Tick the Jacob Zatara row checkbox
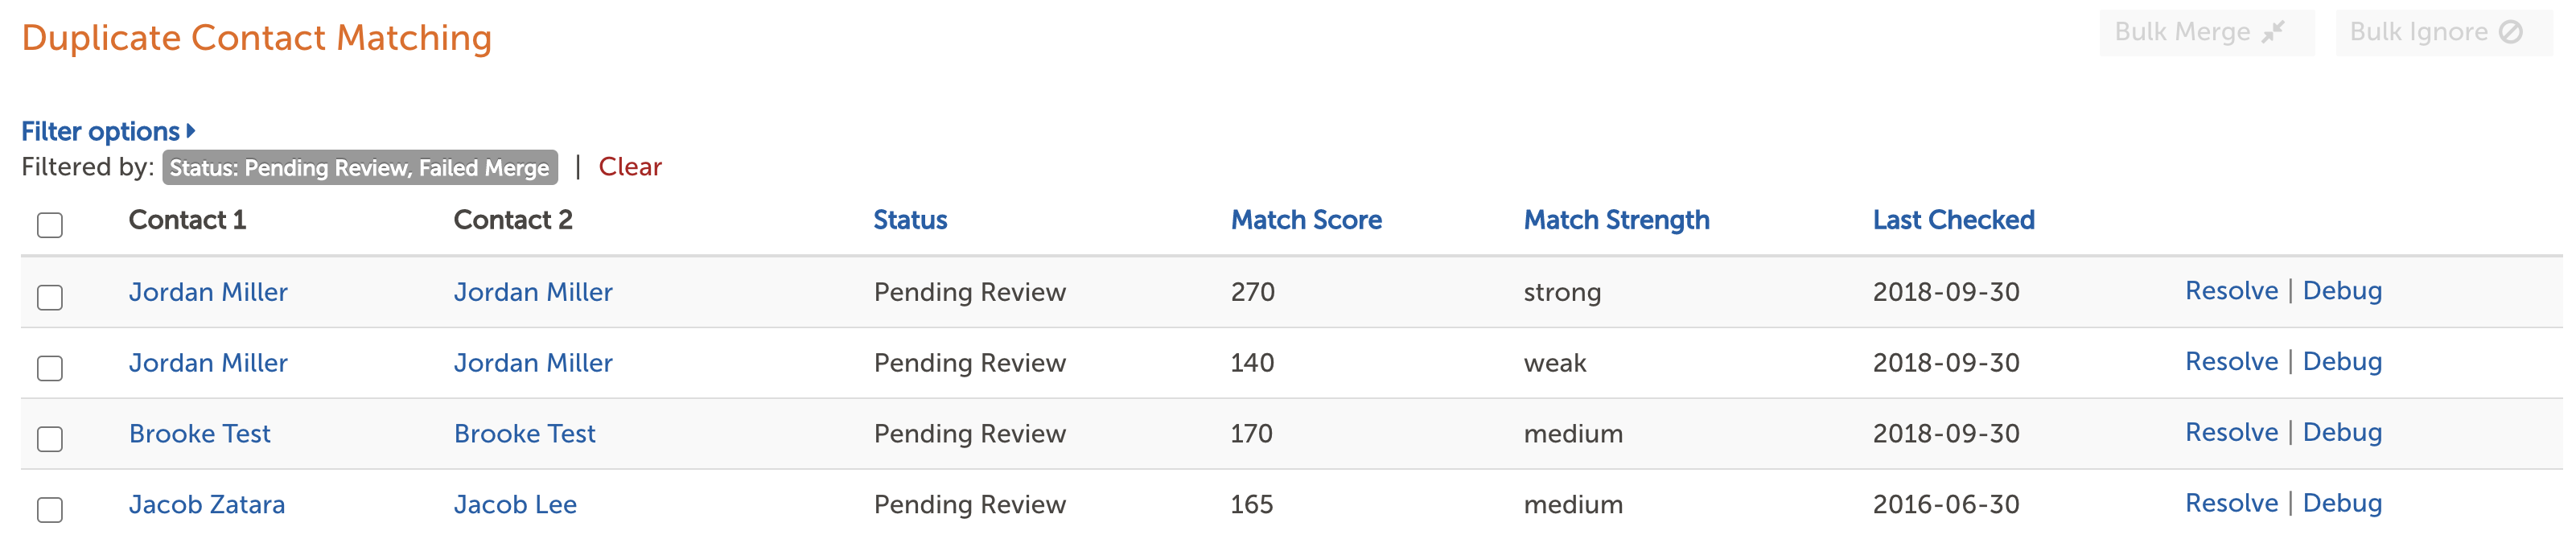Image resolution: width=2576 pixels, height=539 pixels. [50, 510]
